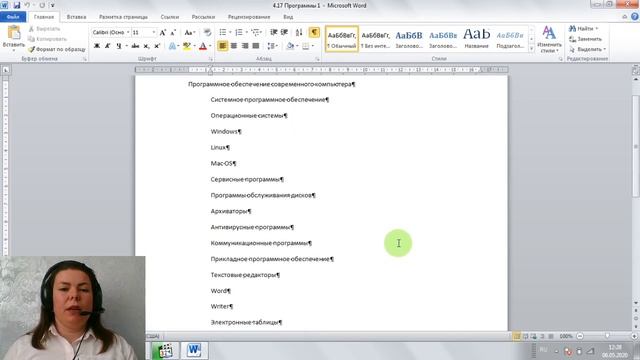Viewport: 640px width, 360px height.
Task: Switch to the Вставка tab
Action: click(76, 17)
